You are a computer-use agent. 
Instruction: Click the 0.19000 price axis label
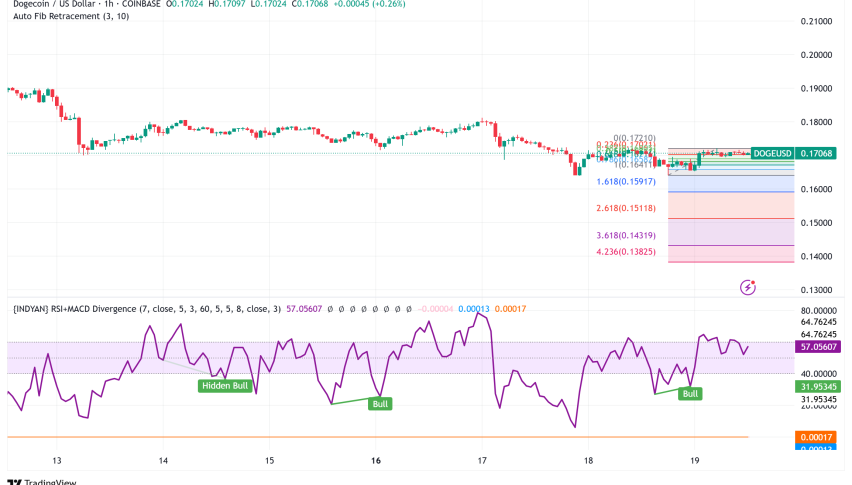[816, 89]
